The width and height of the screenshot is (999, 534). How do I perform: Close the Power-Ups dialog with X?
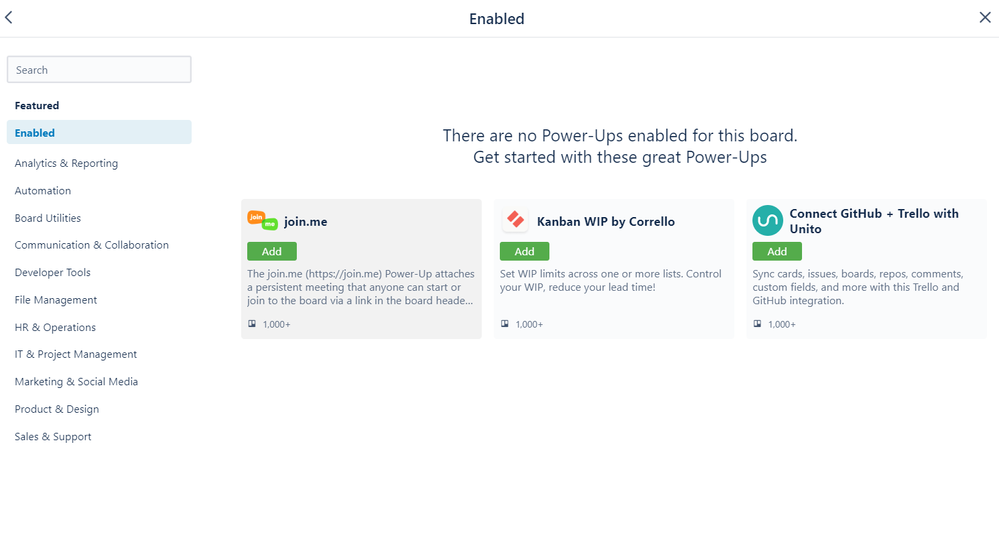pyautogui.click(x=985, y=18)
